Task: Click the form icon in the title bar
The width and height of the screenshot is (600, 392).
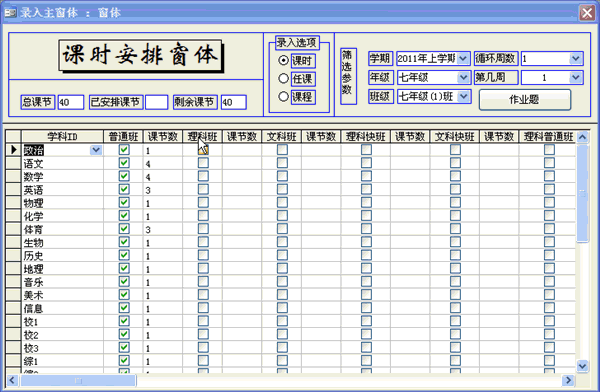Action: 10,13
